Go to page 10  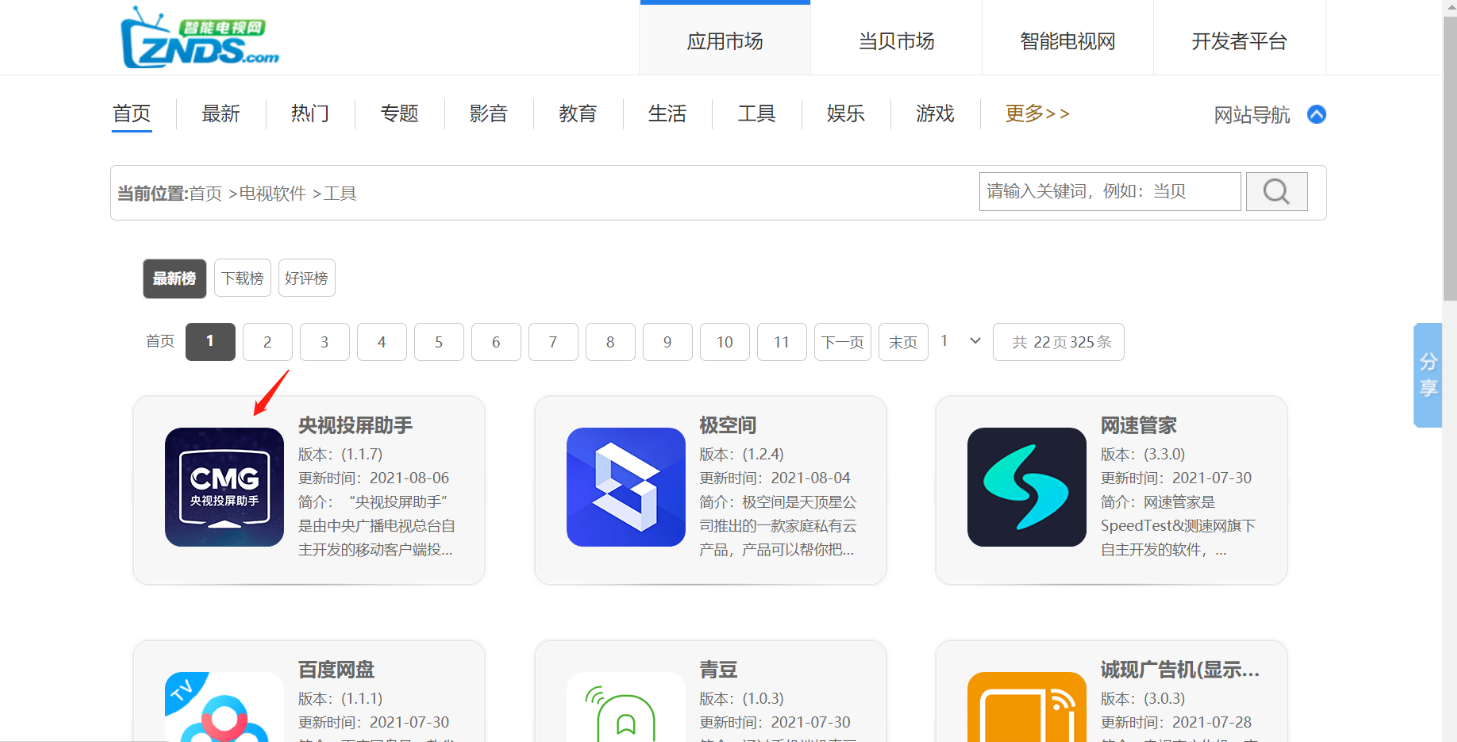click(x=725, y=342)
